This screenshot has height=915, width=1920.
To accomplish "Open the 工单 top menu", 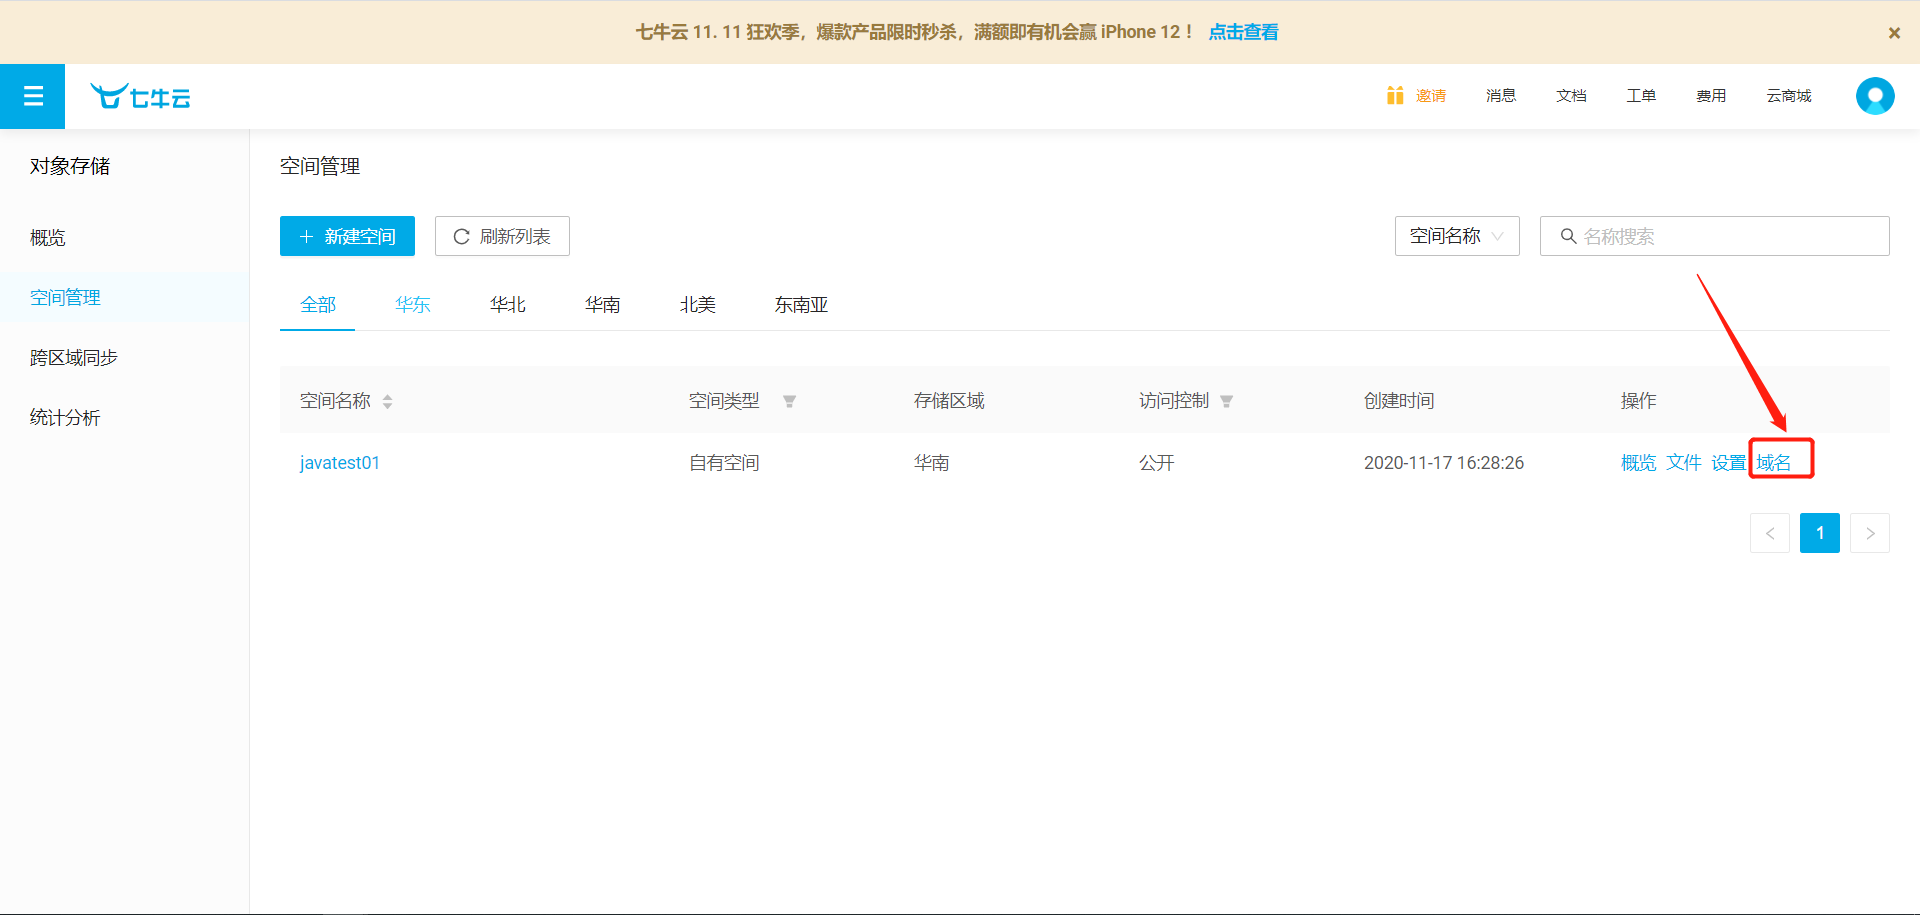I will (x=1641, y=95).
